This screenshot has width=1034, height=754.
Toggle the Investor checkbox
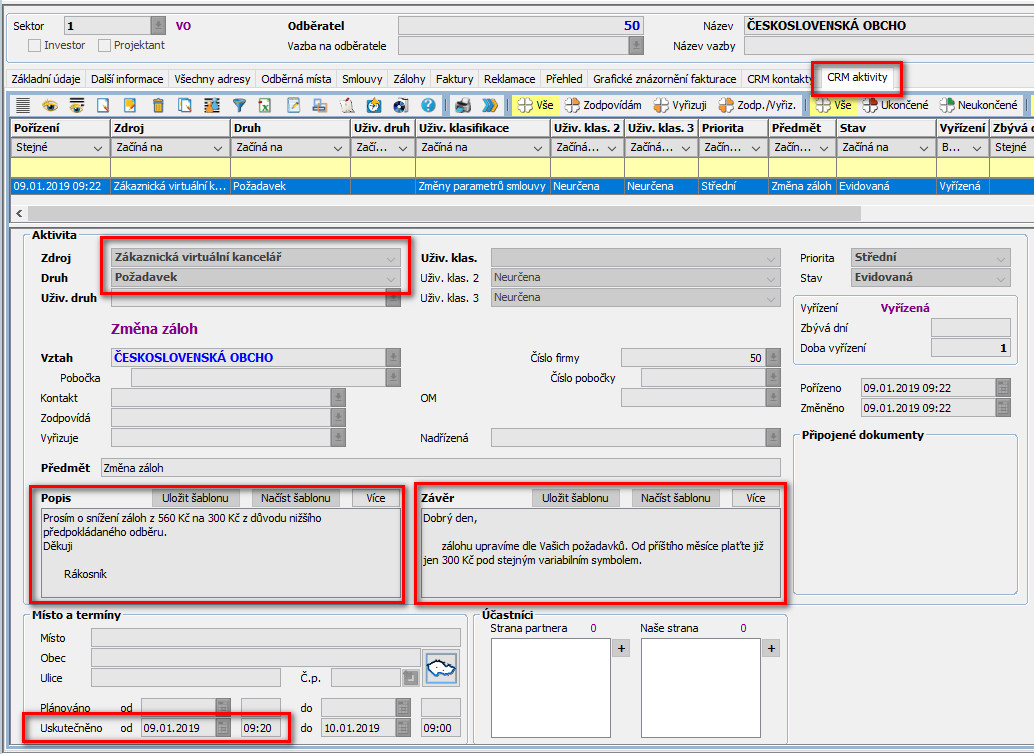pos(35,45)
